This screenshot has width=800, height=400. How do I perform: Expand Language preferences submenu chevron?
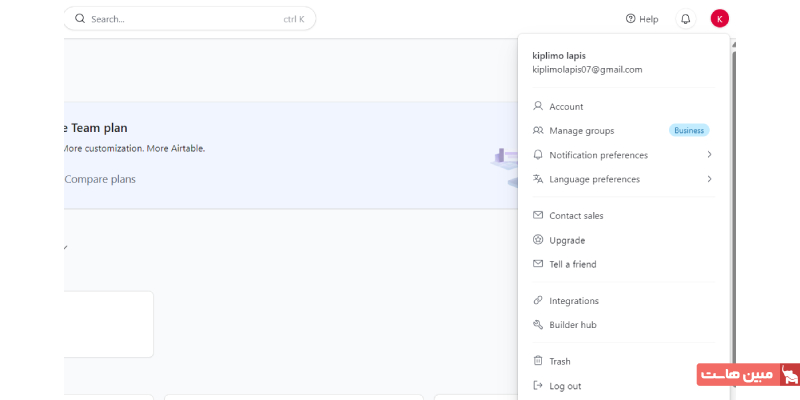[x=709, y=179]
